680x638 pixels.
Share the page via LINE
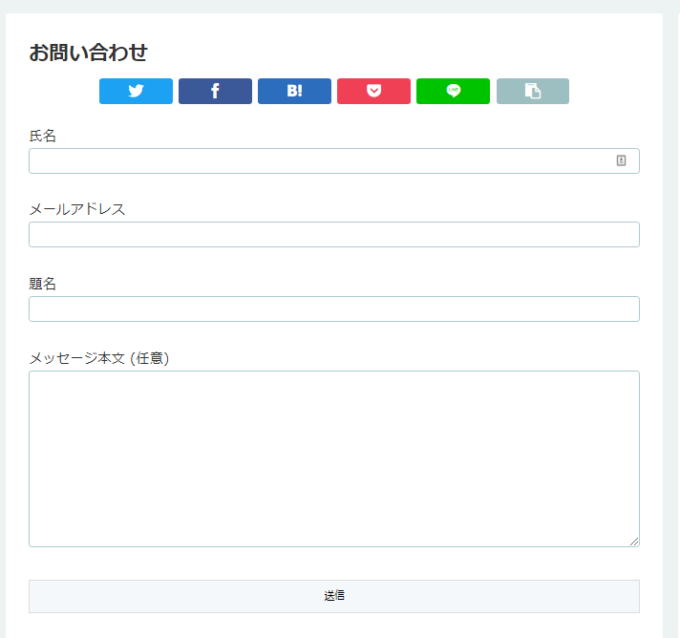[x=453, y=91]
